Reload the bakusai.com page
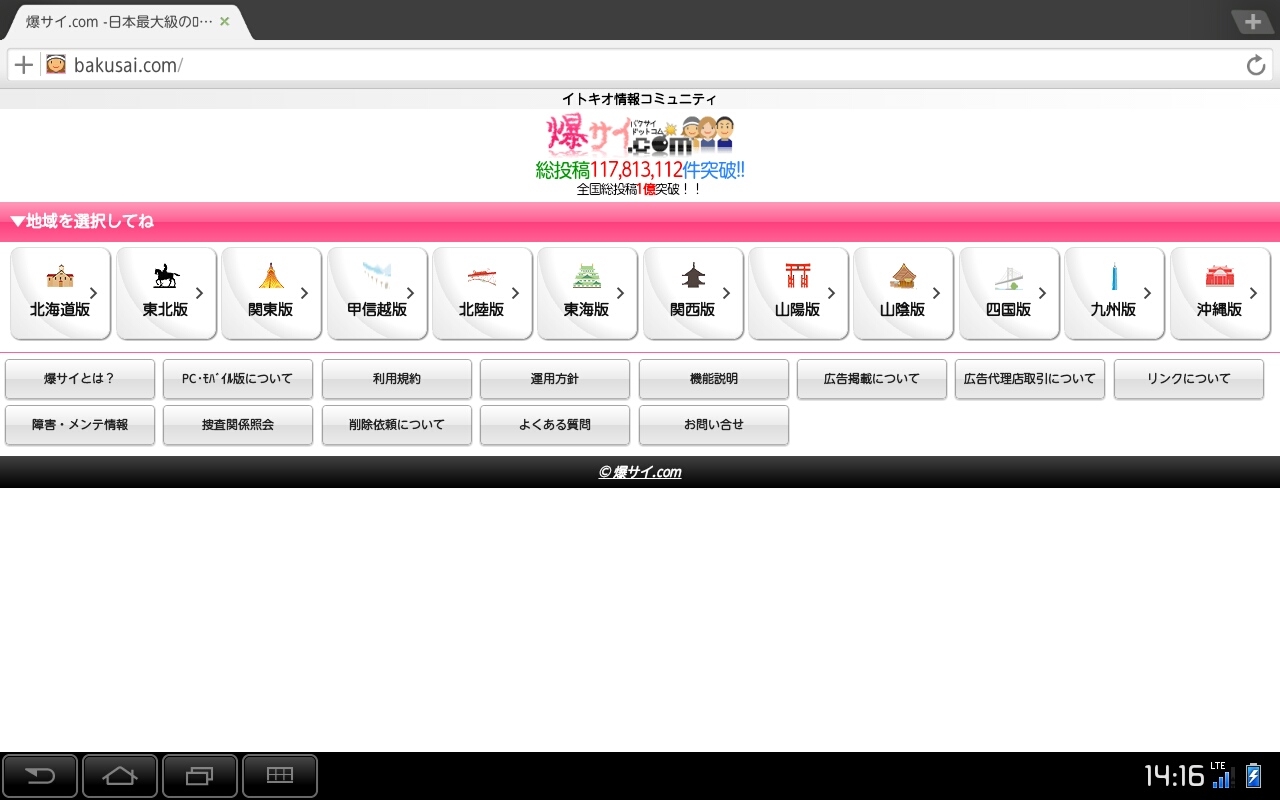Screen dimensions: 1280x800 (x=1256, y=66)
